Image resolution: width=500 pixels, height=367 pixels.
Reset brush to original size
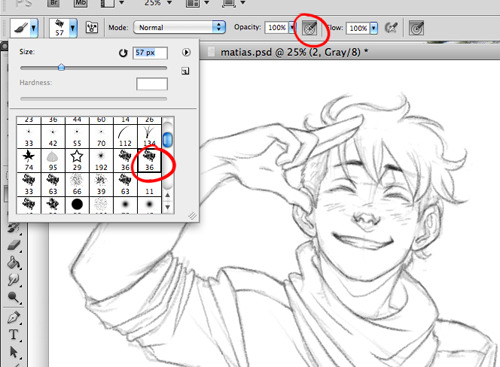coord(123,53)
